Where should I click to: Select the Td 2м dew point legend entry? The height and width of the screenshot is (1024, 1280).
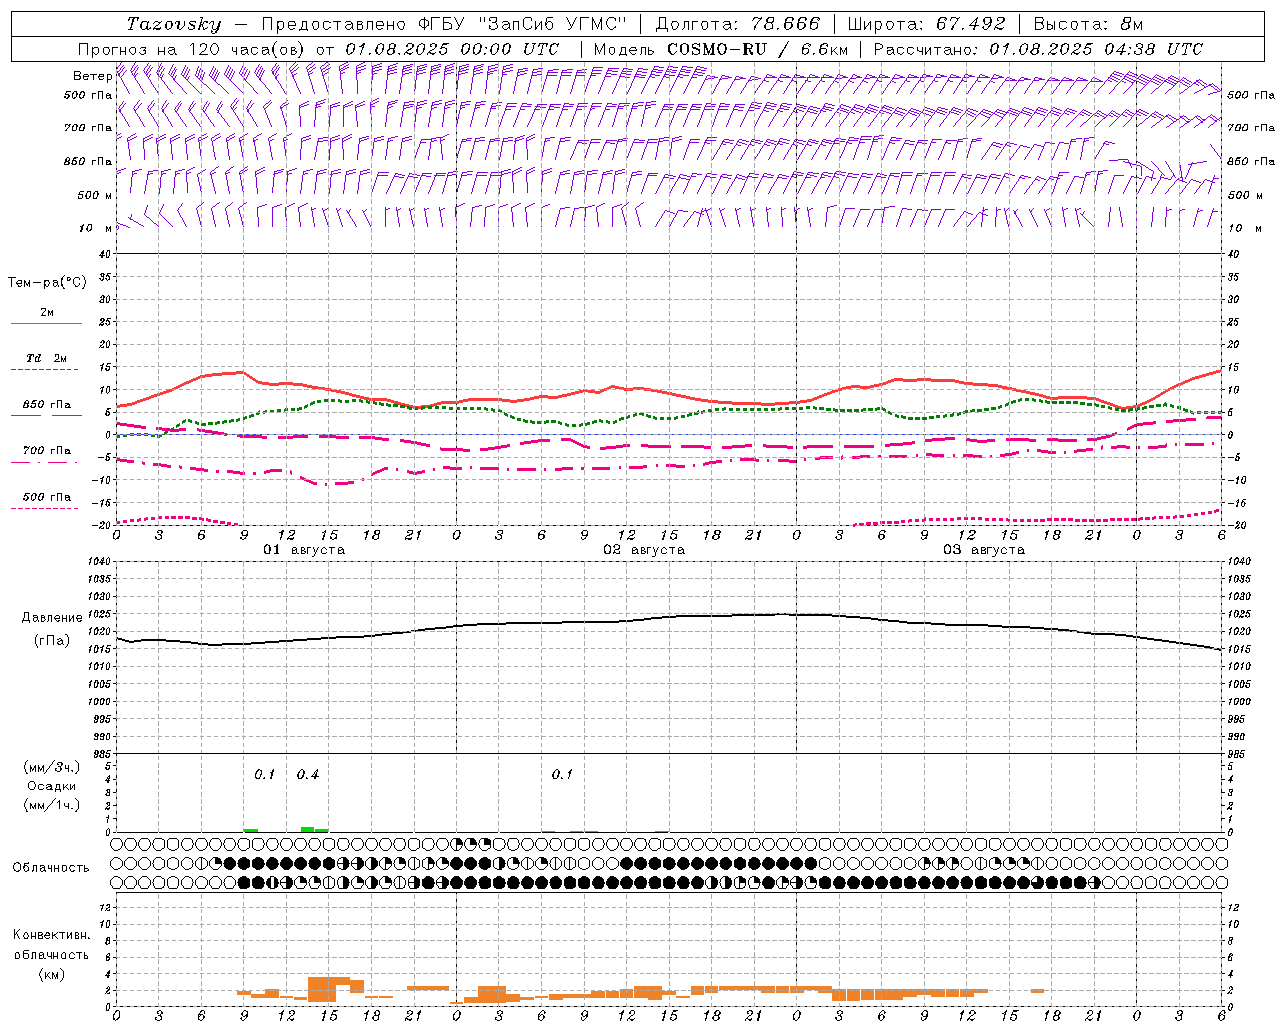[46, 362]
